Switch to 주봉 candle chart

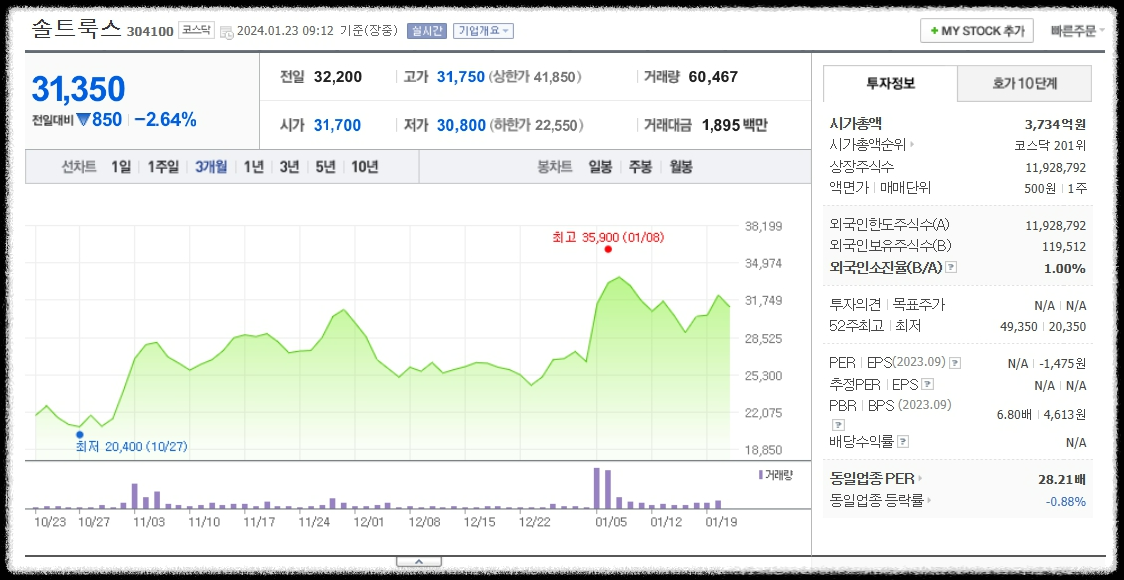(640, 167)
